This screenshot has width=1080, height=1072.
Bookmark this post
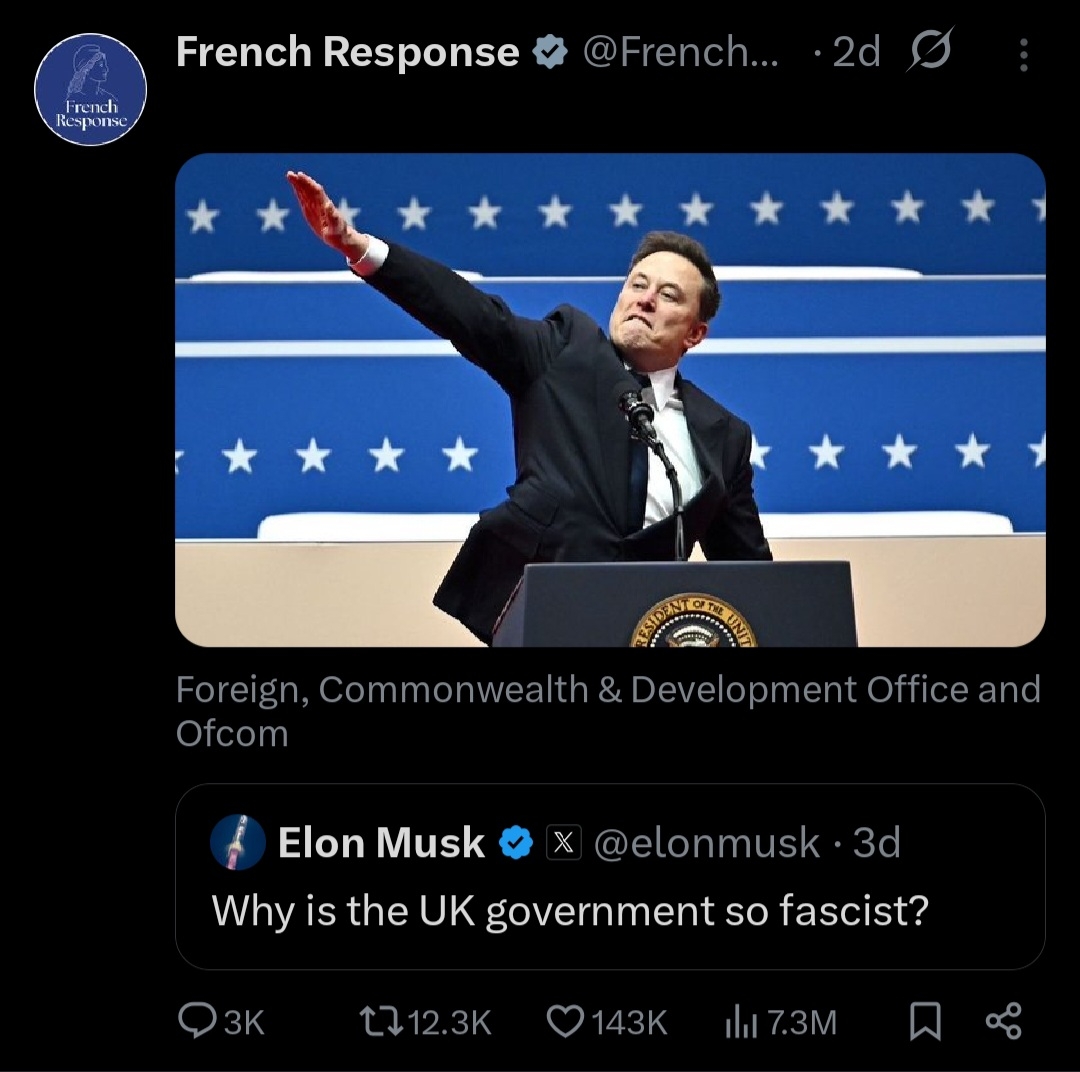point(926,1021)
